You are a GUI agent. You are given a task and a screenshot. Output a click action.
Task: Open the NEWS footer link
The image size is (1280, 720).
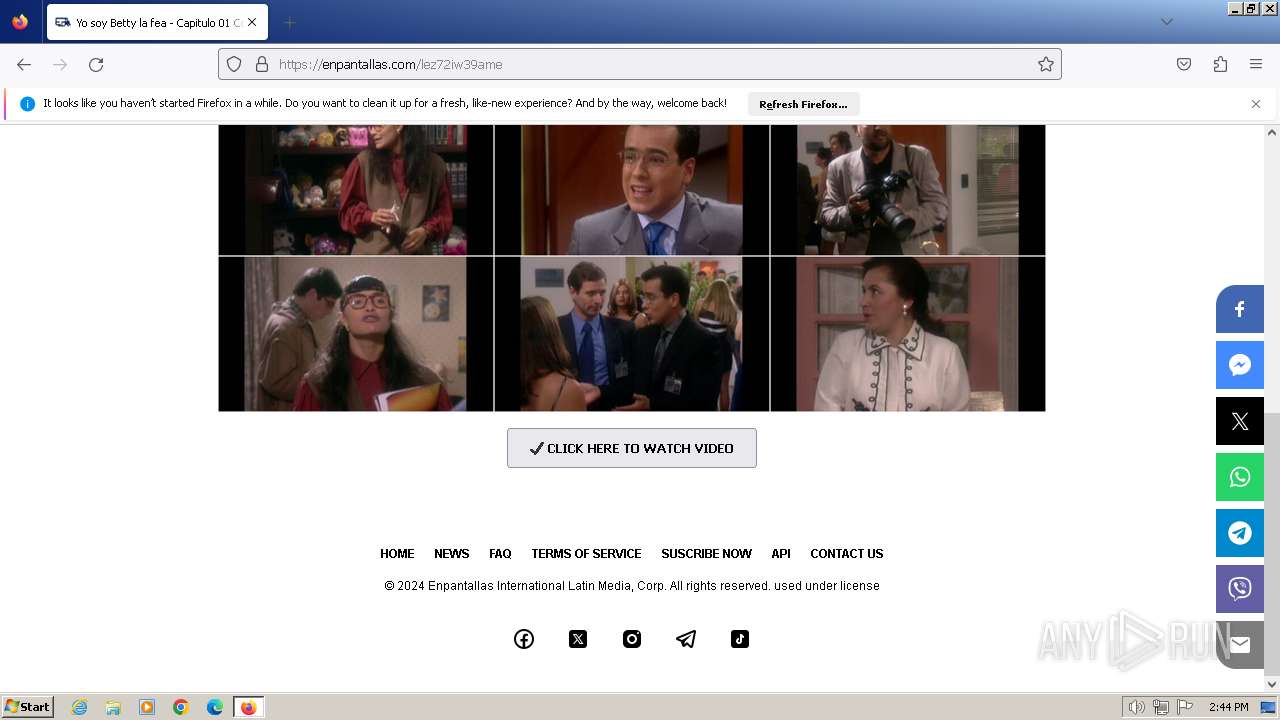[452, 554]
